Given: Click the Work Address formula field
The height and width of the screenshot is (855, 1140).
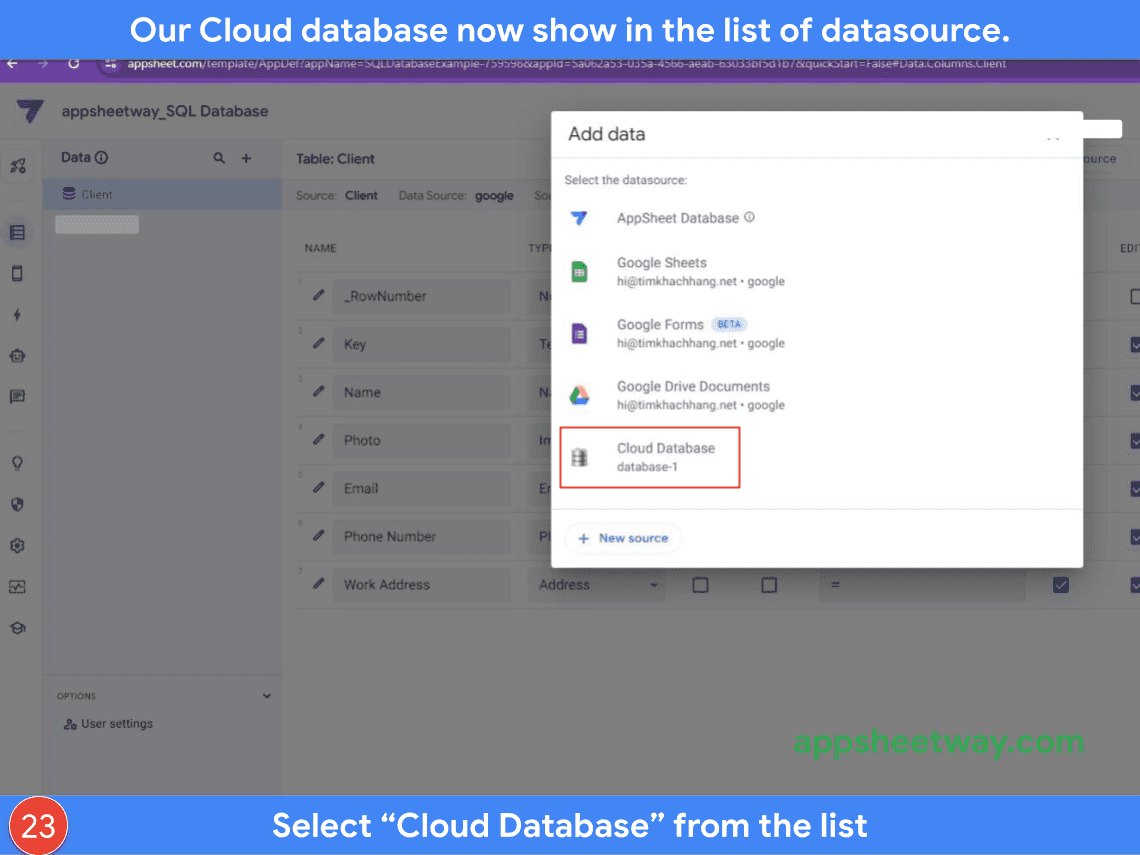Looking at the screenshot, I should (920, 585).
